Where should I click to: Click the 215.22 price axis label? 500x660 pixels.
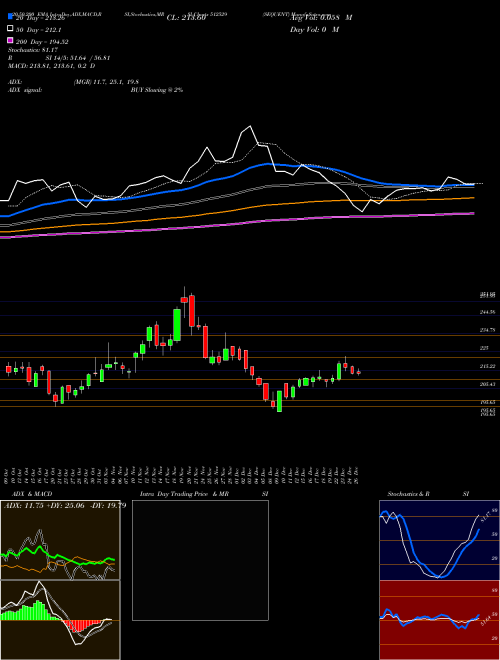487,366
